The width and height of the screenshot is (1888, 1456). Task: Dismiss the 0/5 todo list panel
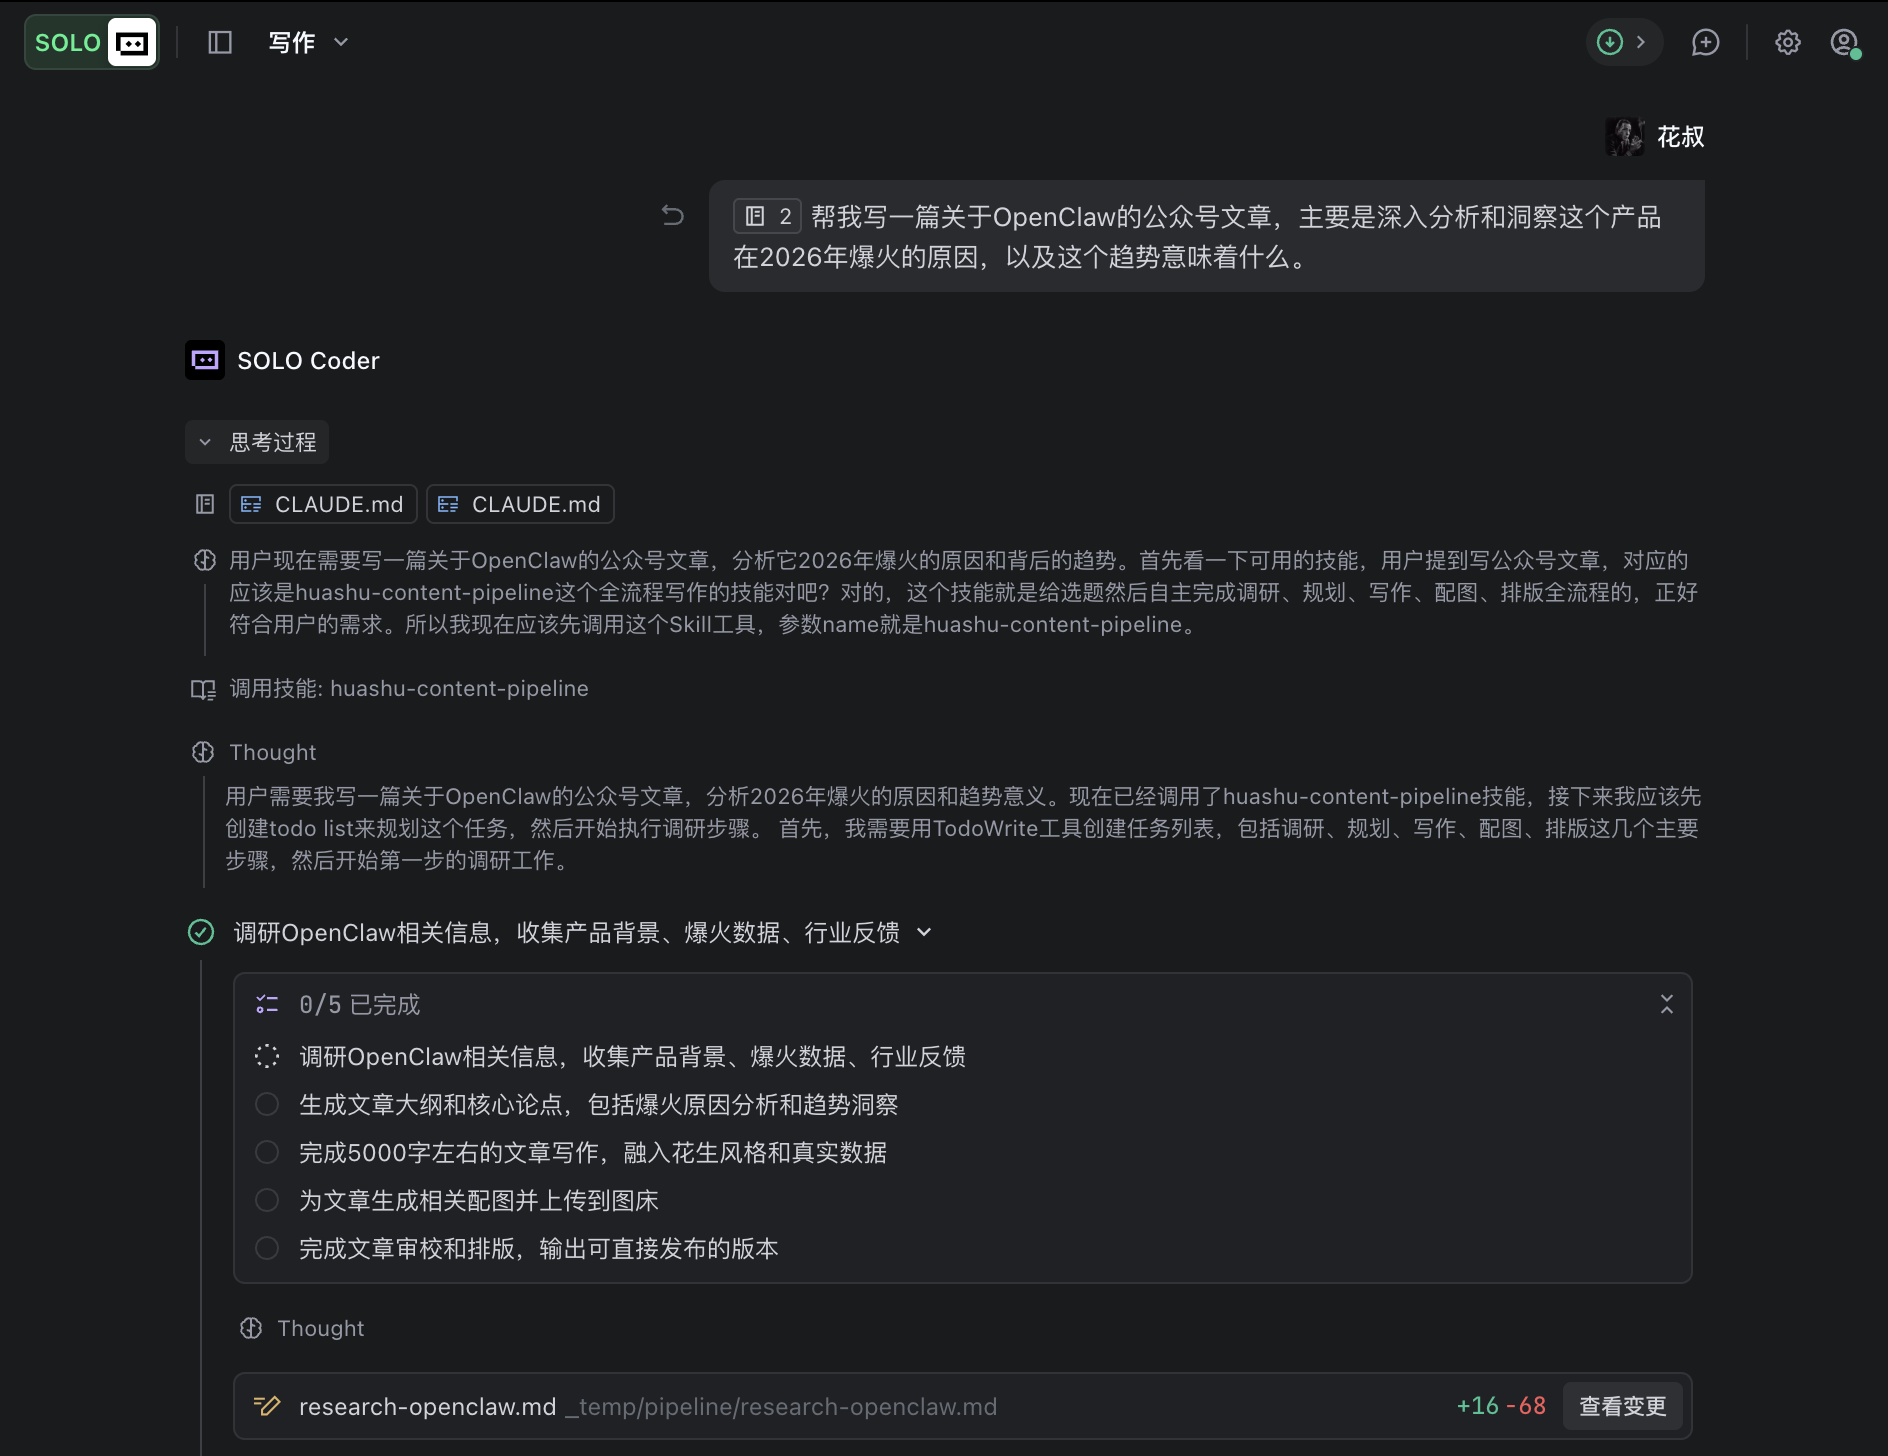pyautogui.click(x=1666, y=1003)
